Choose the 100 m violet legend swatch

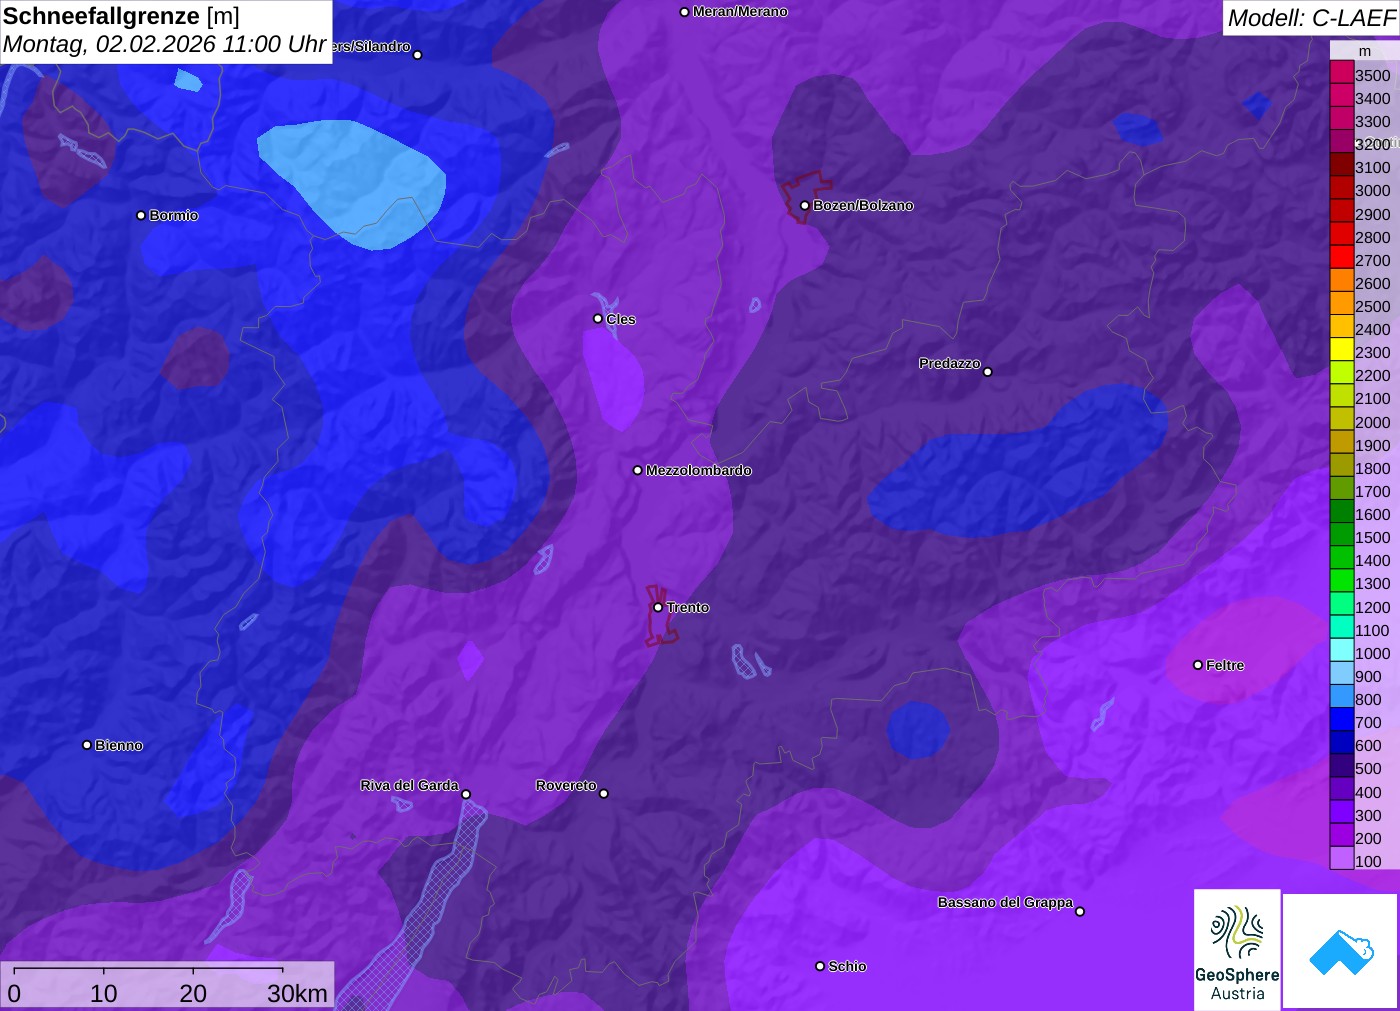pos(1342,857)
